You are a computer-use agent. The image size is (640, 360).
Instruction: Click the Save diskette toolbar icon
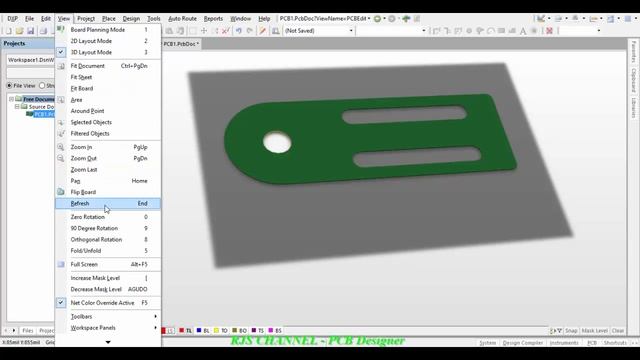pyautogui.click(x=30, y=31)
